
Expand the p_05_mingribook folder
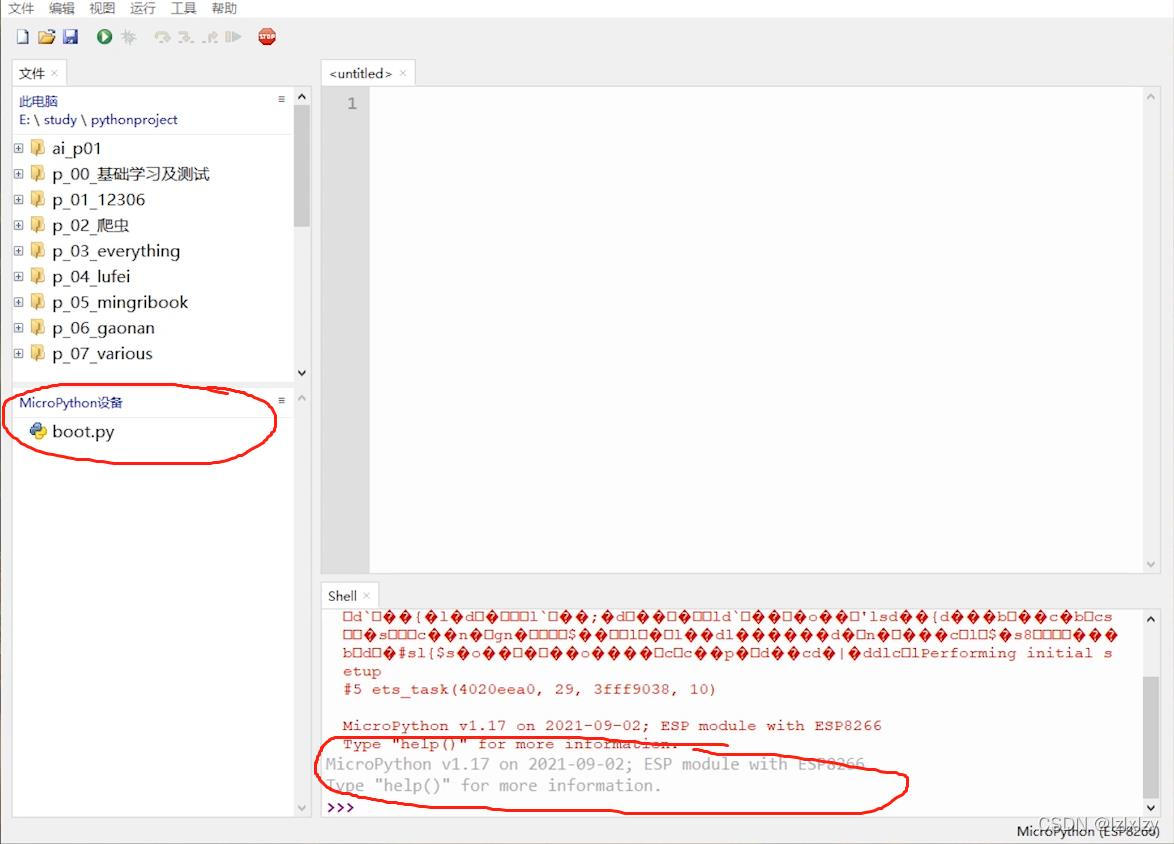click(x=19, y=302)
